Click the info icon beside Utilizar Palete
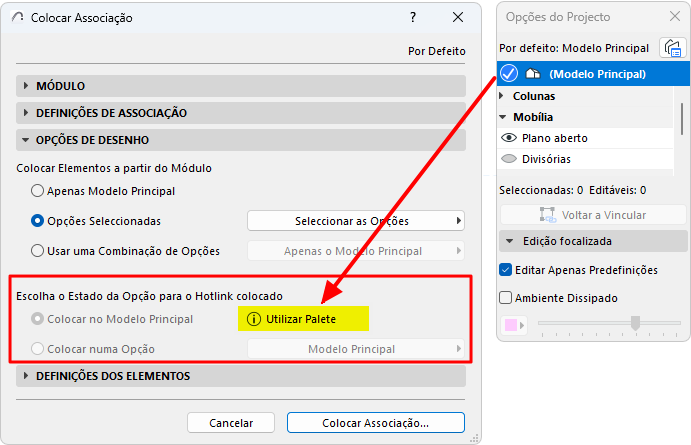Screen dimensions: 691x445 [x=254, y=319]
